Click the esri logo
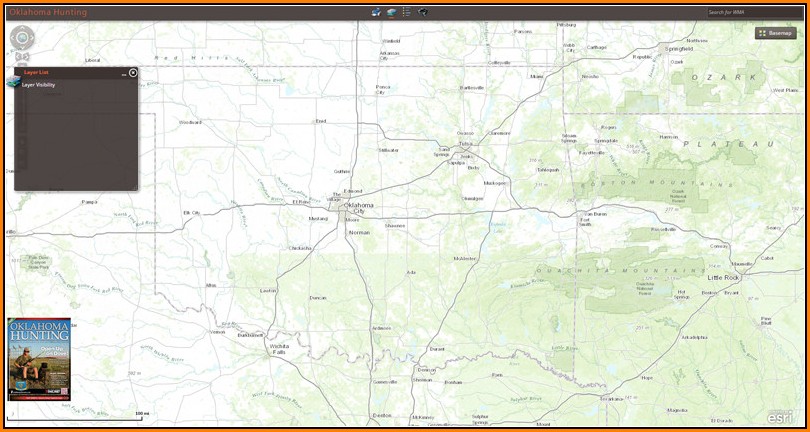 point(778,416)
